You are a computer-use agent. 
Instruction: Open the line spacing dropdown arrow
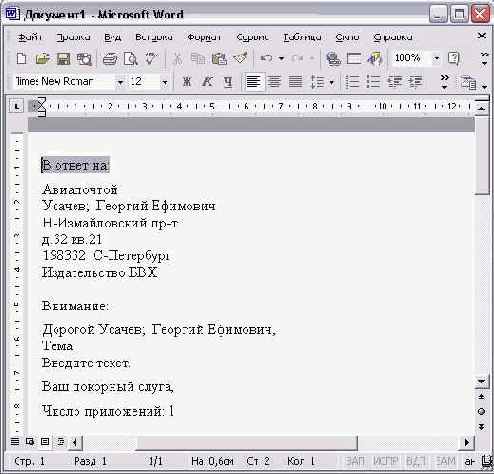(x=331, y=82)
